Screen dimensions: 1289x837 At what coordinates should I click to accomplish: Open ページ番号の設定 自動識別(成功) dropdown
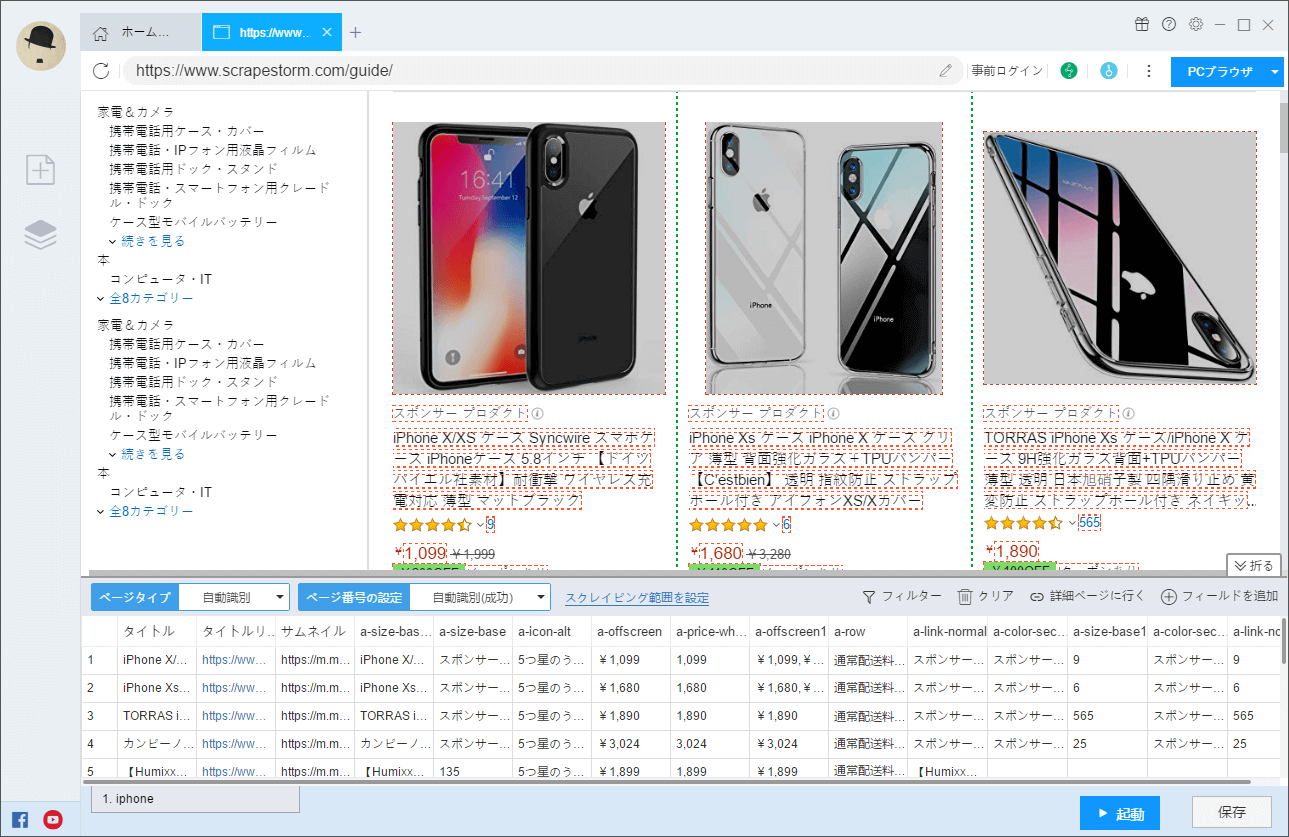(479, 598)
